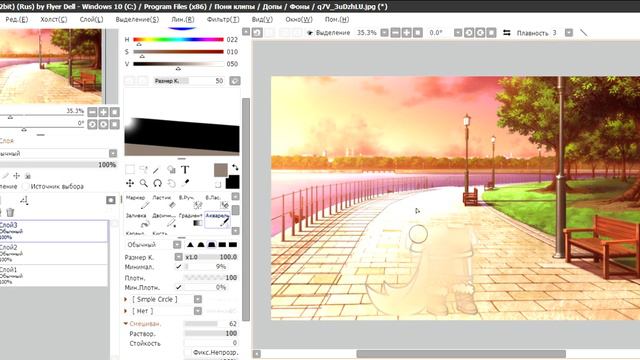
Task: Click the Saturation S slider
Action: (x=178, y=52)
